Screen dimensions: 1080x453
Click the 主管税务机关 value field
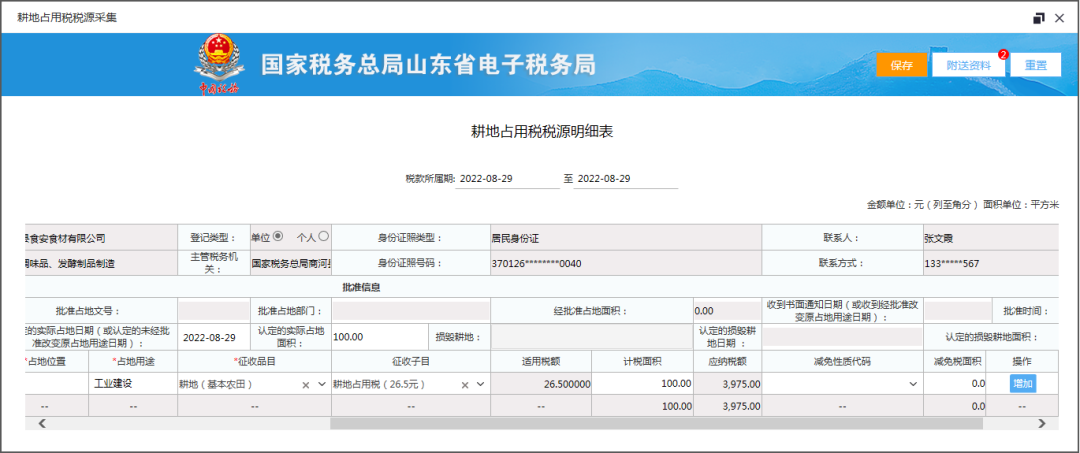[x=290, y=263]
